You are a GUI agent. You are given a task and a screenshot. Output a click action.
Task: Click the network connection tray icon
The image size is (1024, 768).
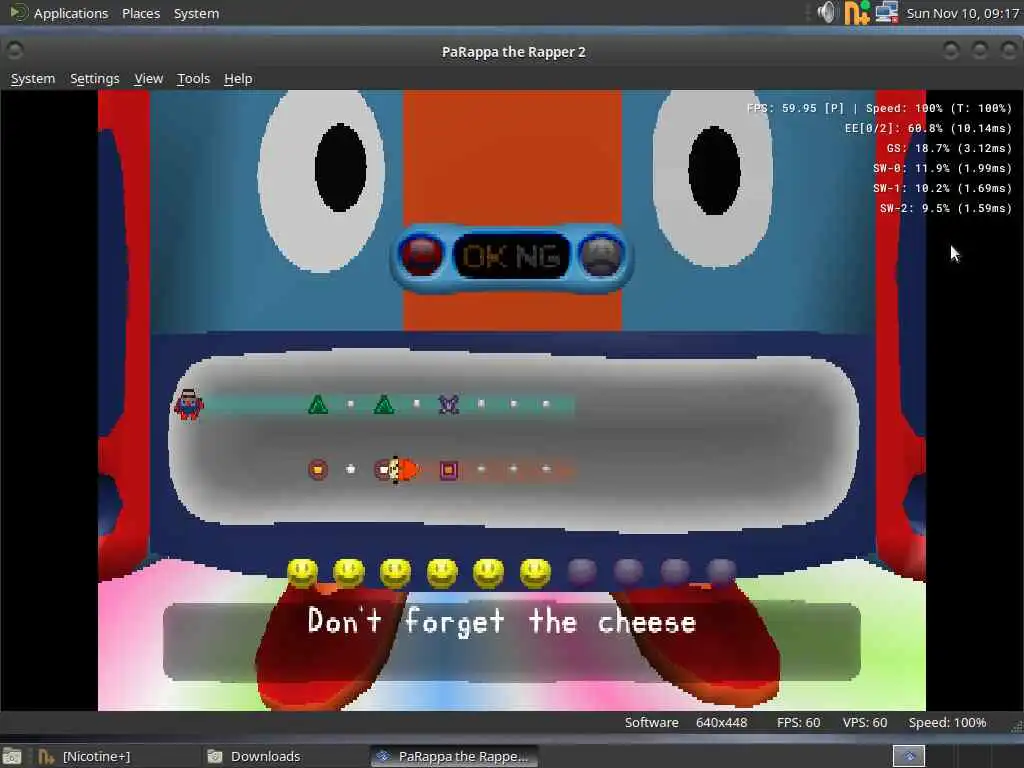[886, 12]
